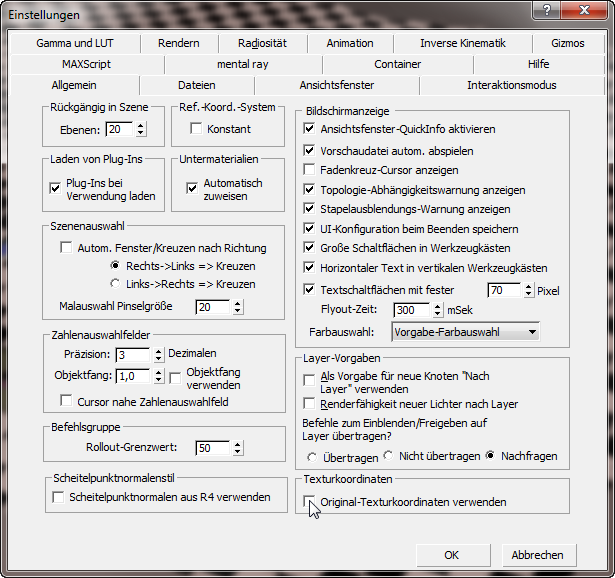
Task: Click the Abbrechen button
Action: [x=539, y=555]
